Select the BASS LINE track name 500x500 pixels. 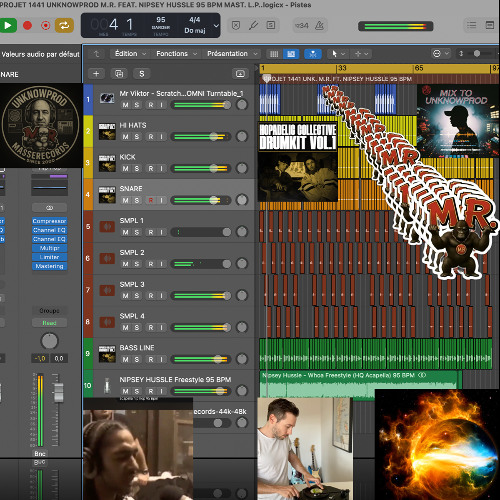click(137, 348)
